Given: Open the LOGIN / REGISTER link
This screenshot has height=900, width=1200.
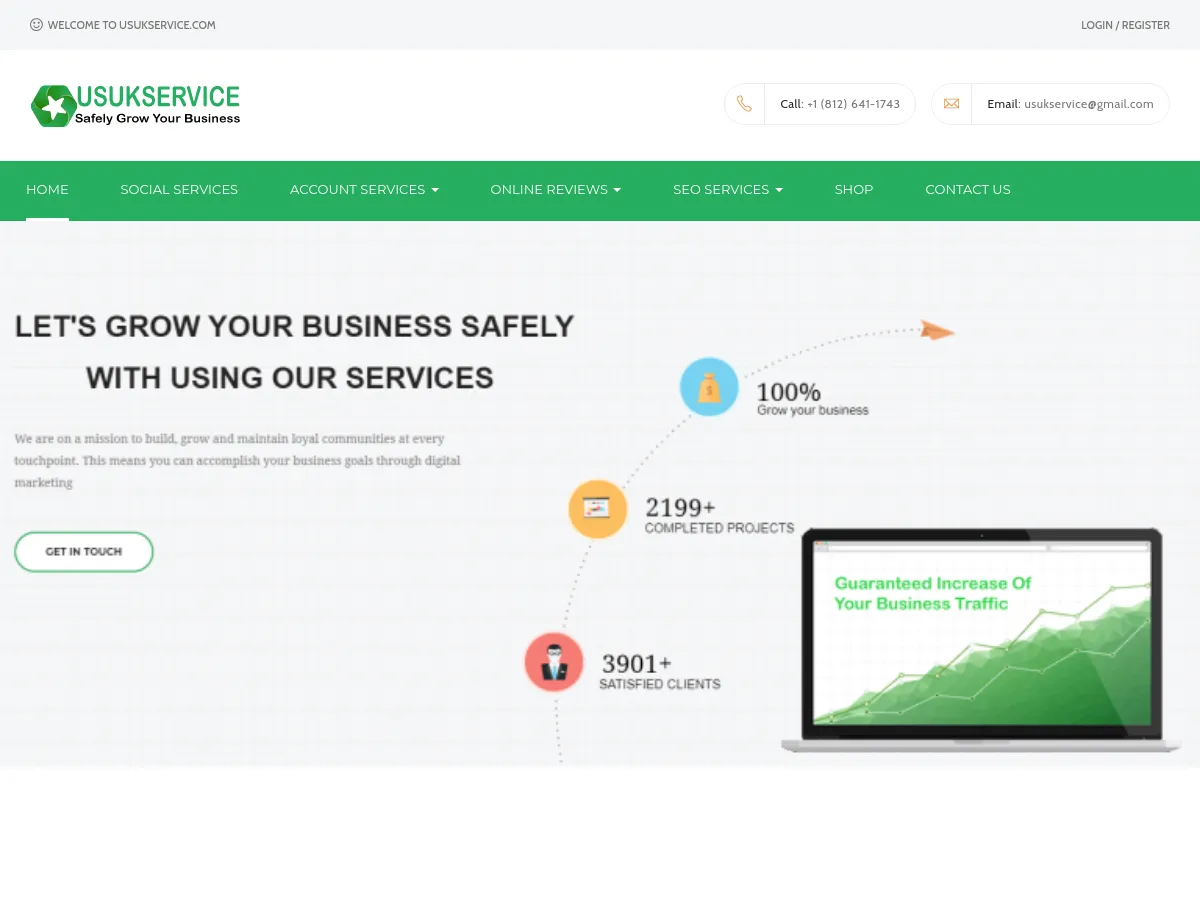Looking at the screenshot, I should [x=1125, y=25].
